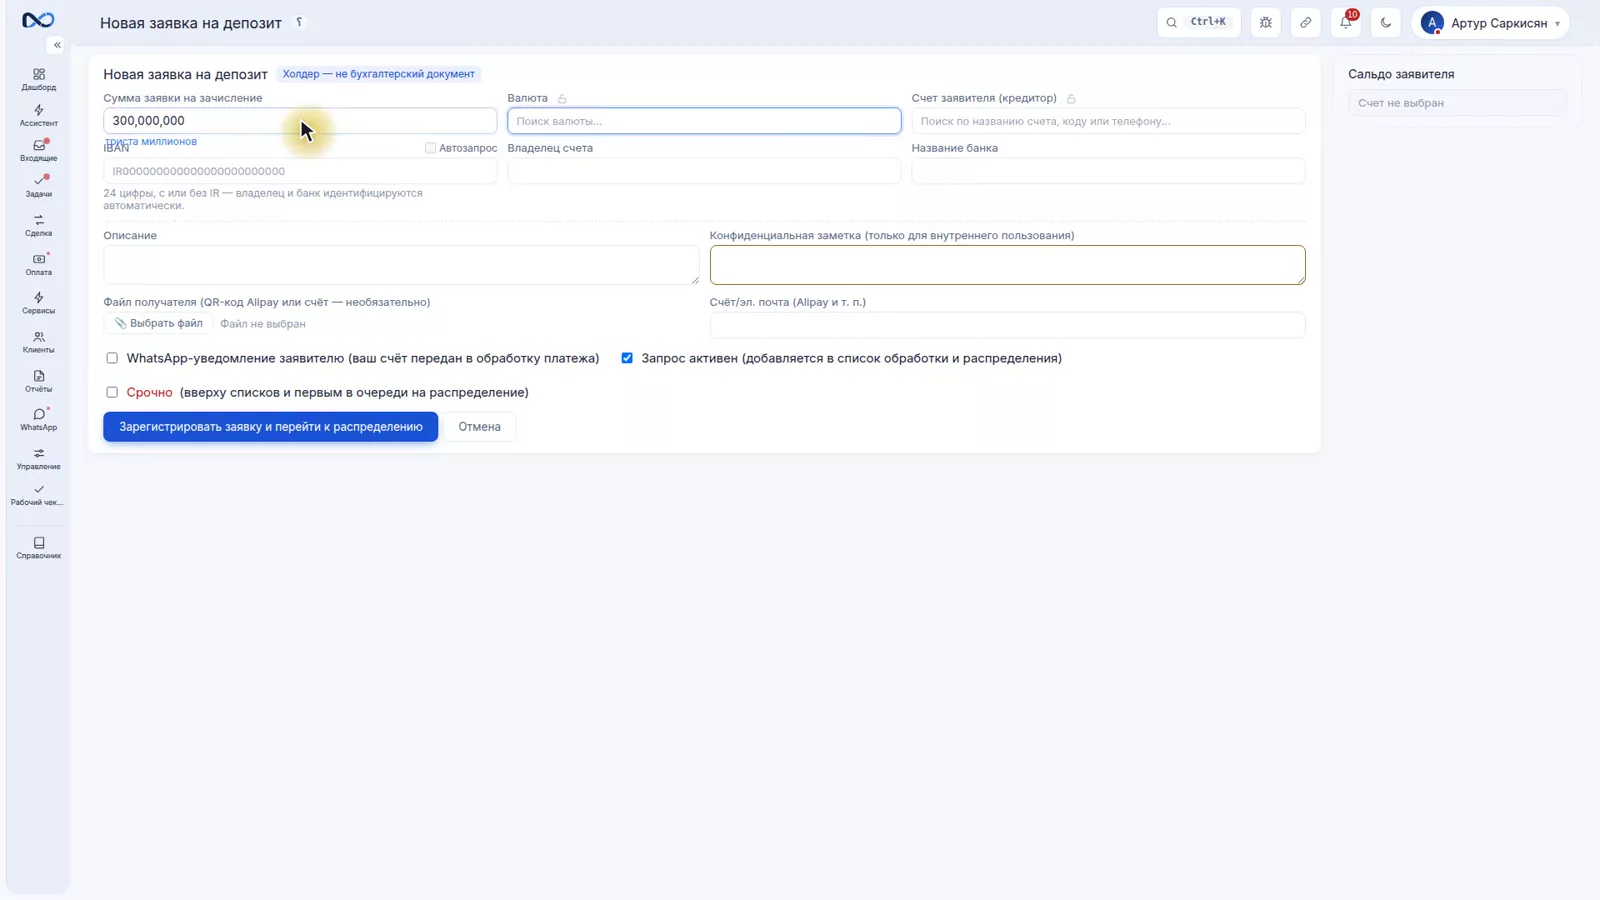Click the Выбрать файл button
This screenshot has width=1600, height=900.
[158, 324]
